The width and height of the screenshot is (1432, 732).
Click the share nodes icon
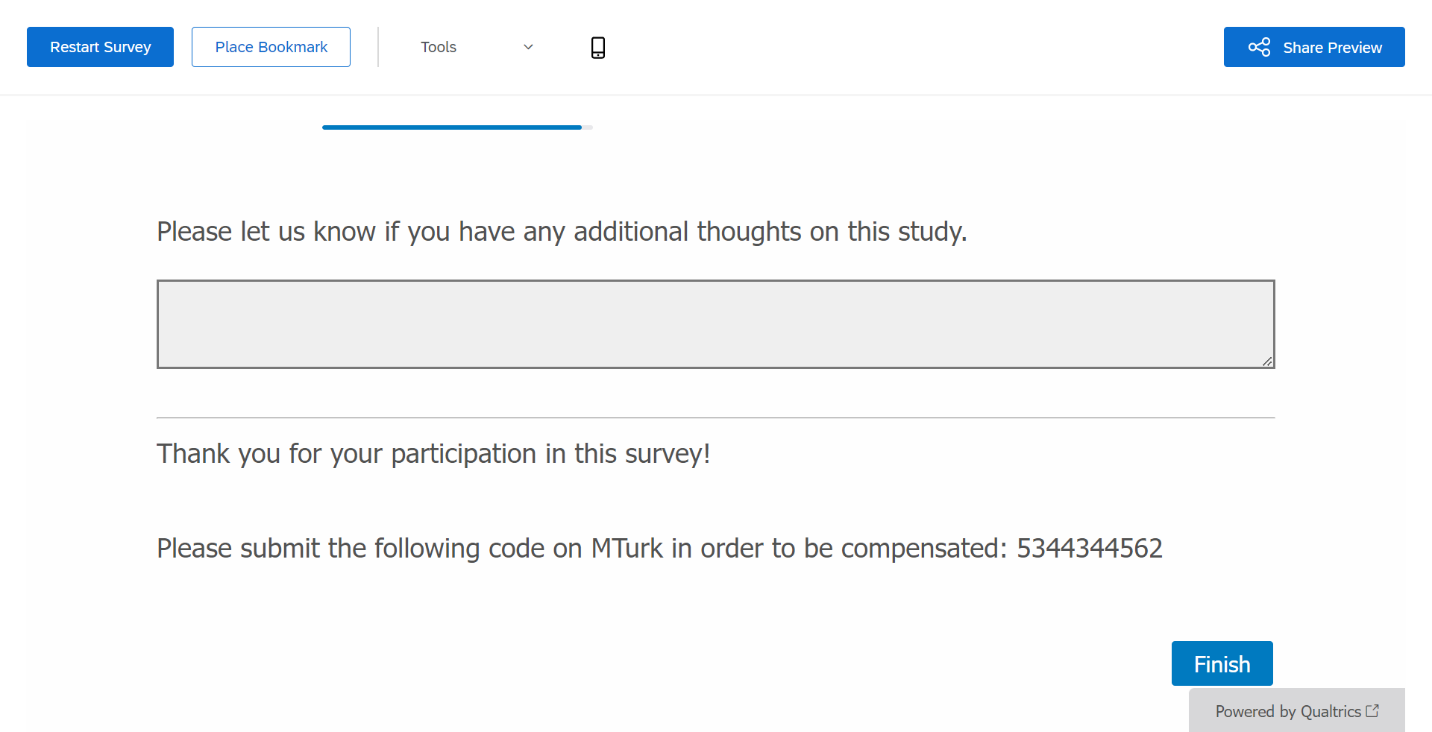(1259, 47)
